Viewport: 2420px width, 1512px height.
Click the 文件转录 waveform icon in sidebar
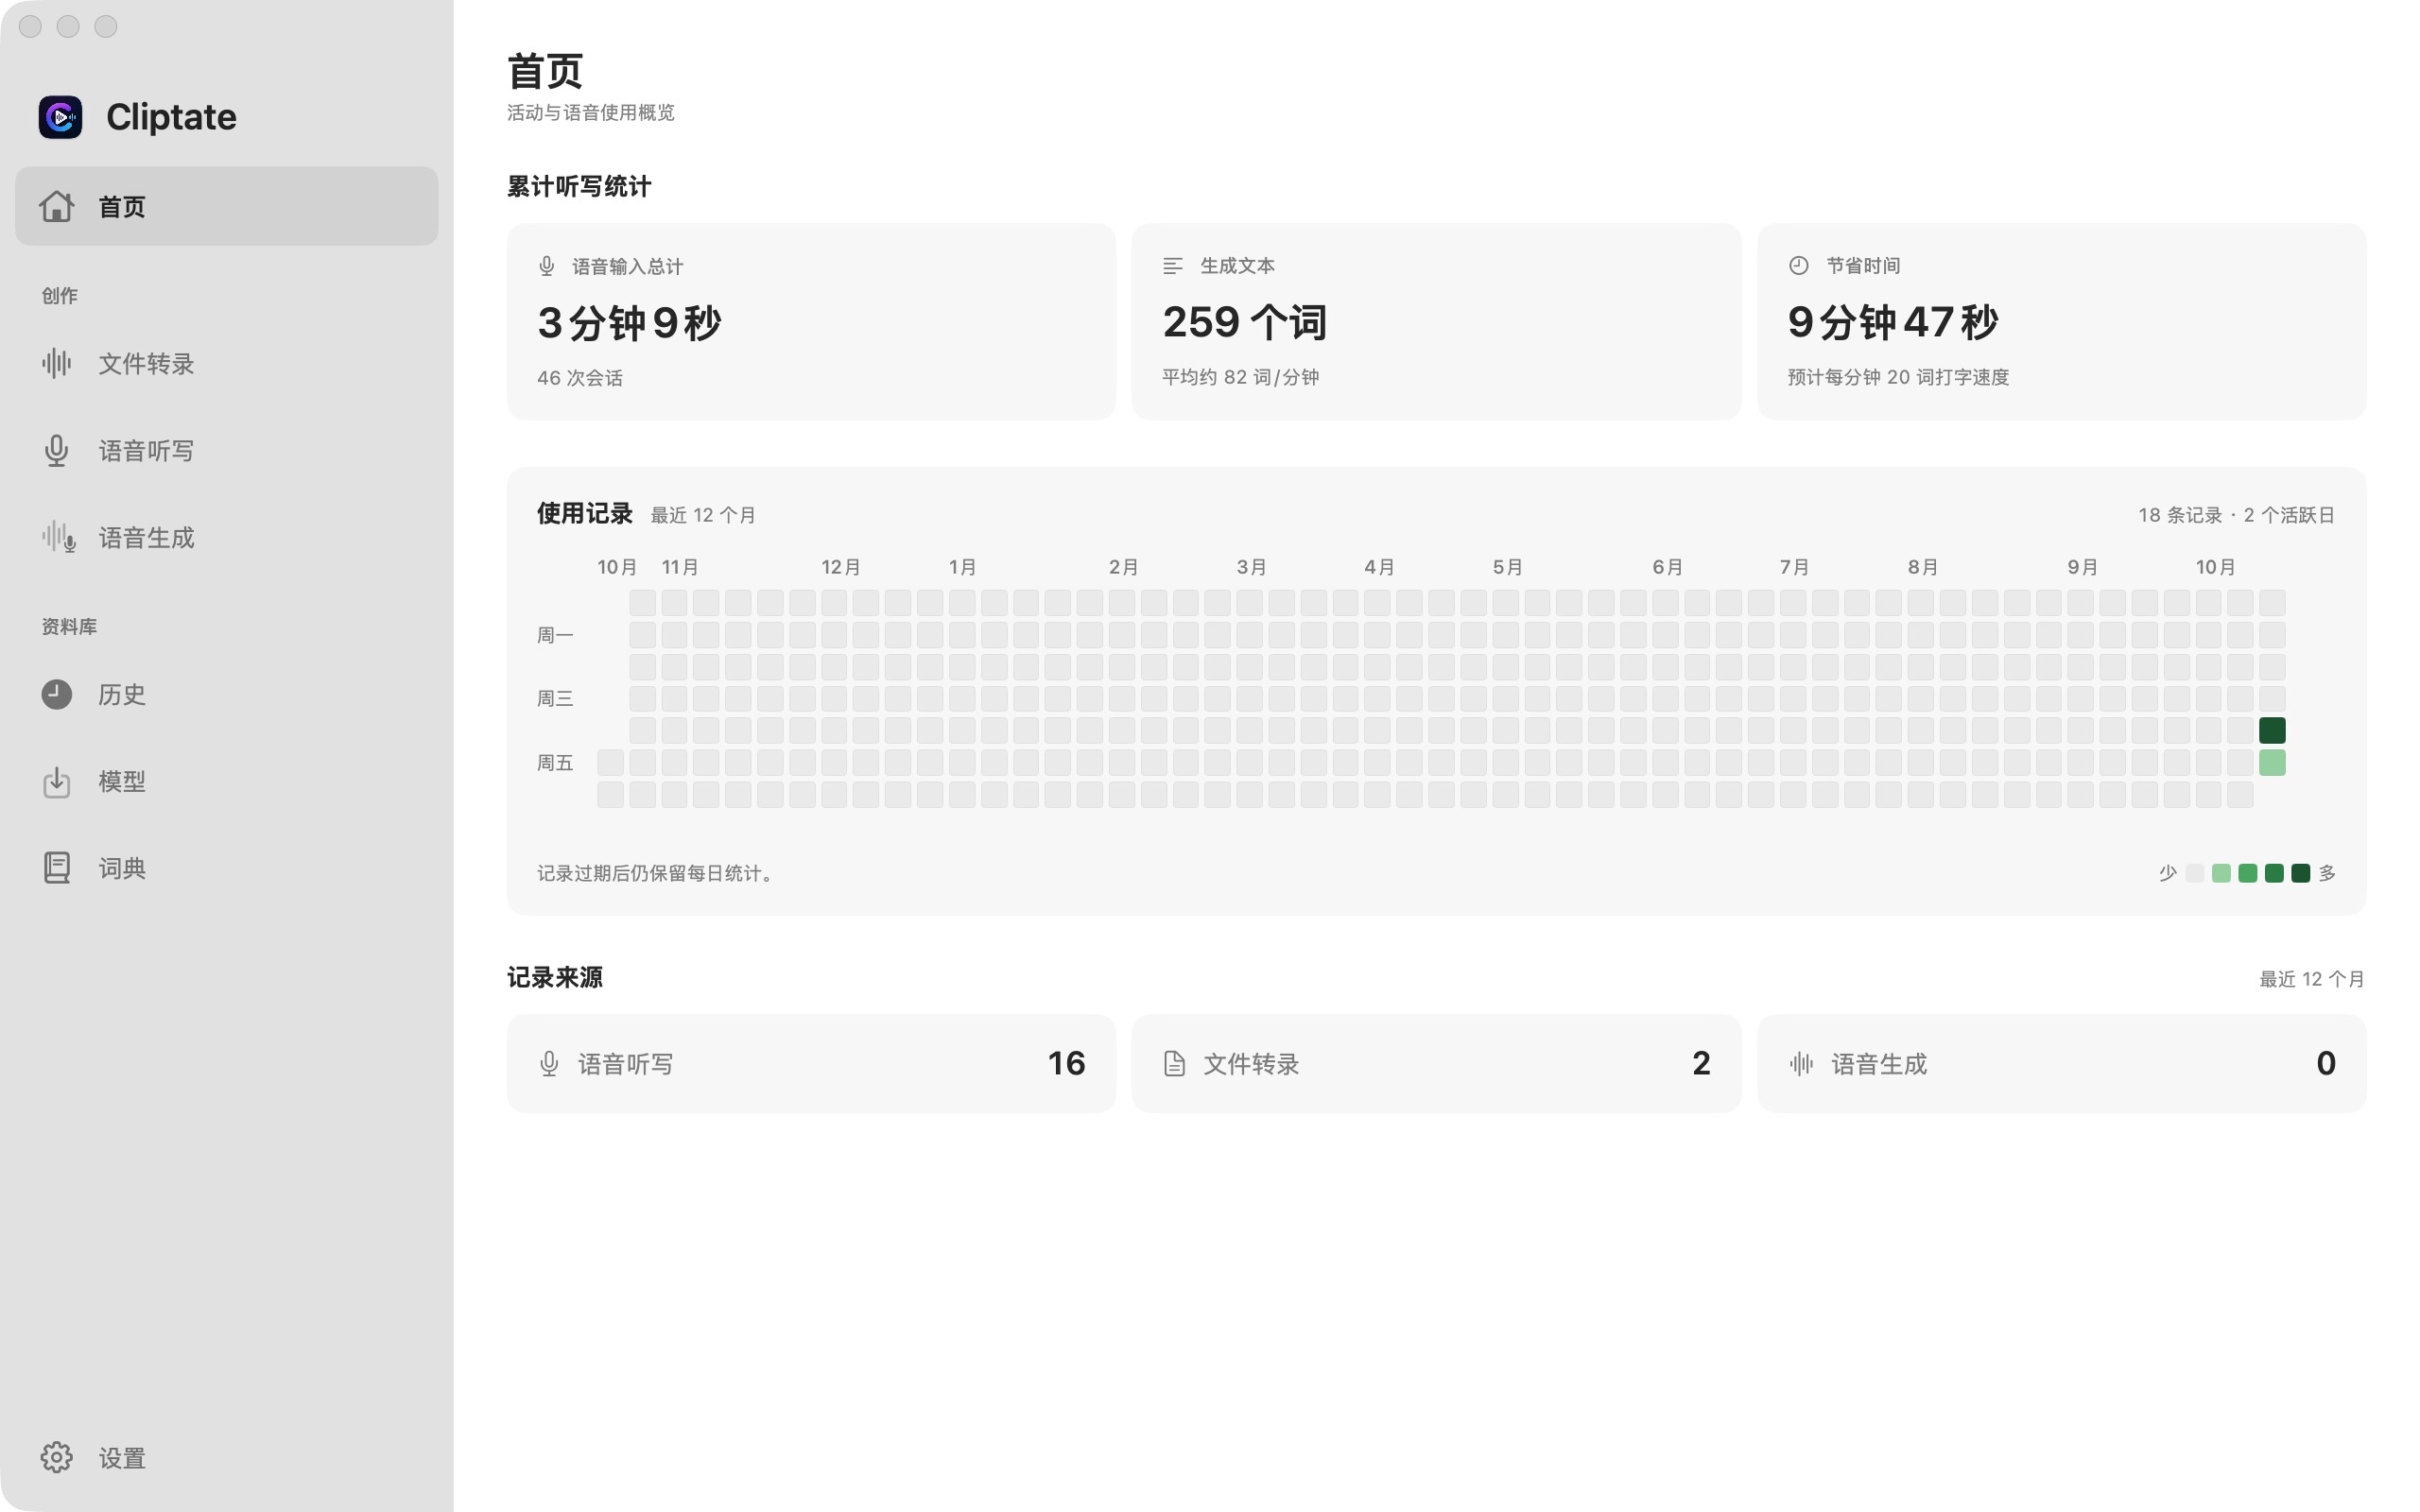pyautogui.click(x=56, y=363)
